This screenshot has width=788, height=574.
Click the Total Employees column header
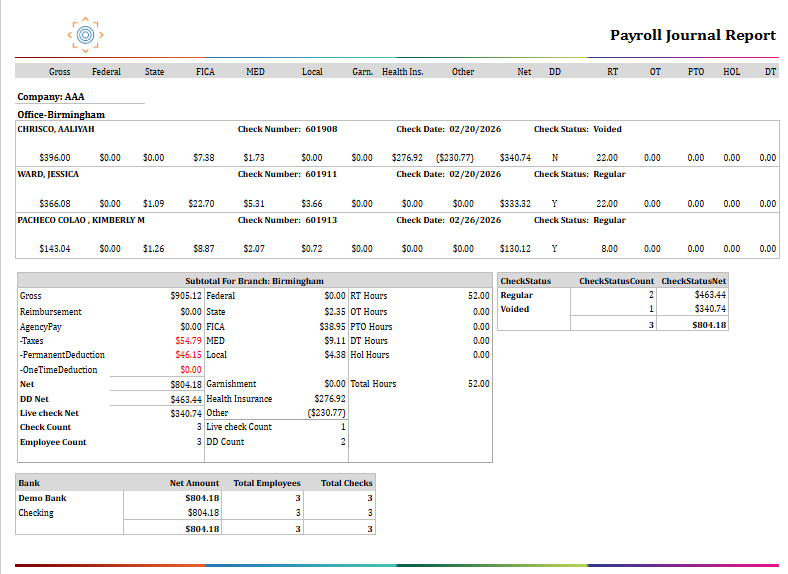[267, 483]
